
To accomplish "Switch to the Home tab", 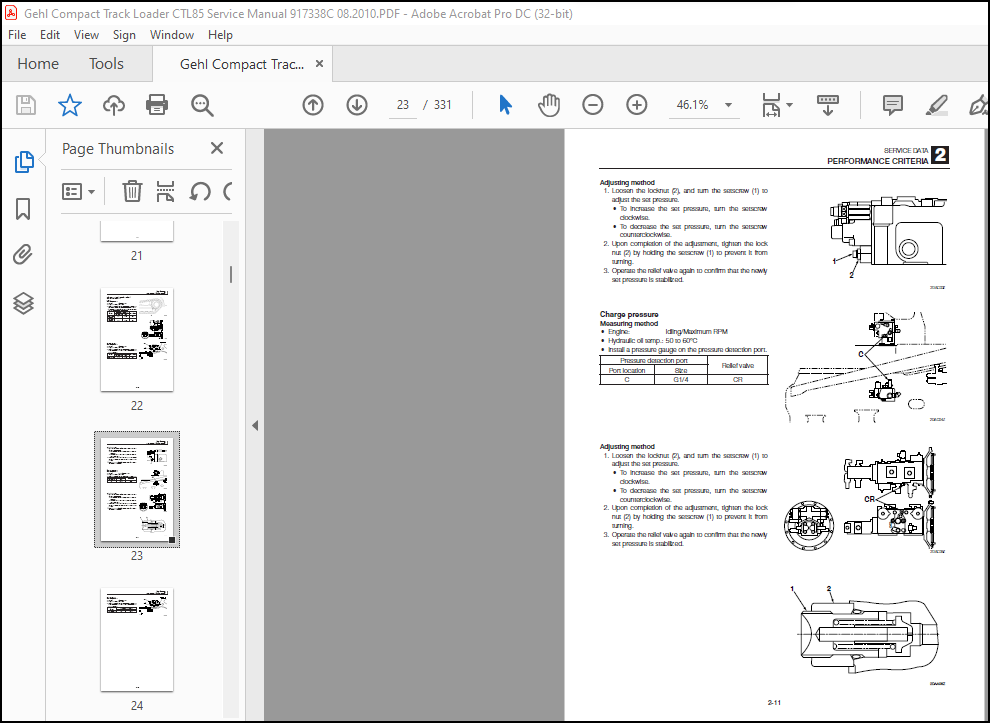I will click(x=38, y=64).
